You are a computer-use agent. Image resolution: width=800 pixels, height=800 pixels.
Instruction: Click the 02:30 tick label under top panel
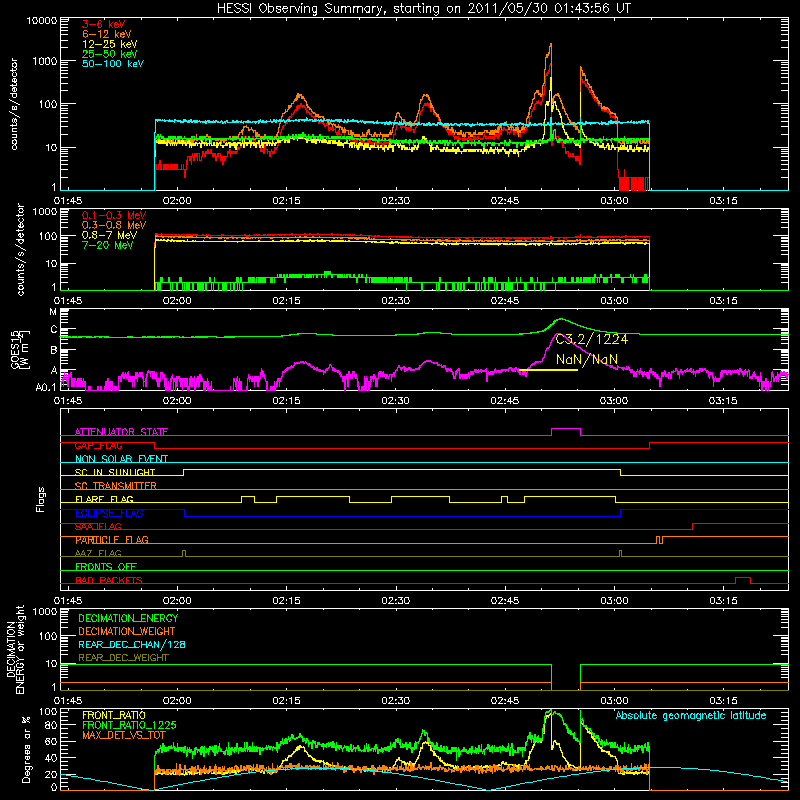395,201
